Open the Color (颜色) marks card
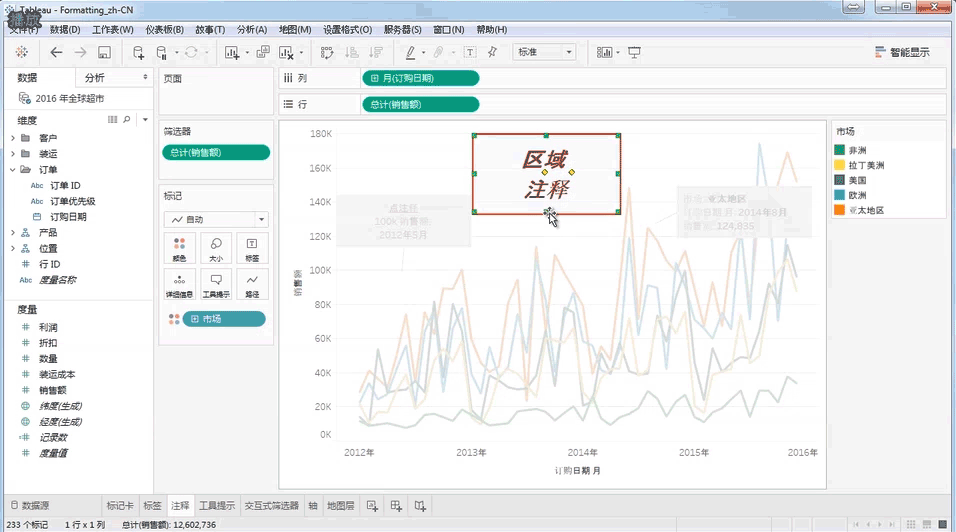This screenshot has height=532, width=956. click(179, 247)
